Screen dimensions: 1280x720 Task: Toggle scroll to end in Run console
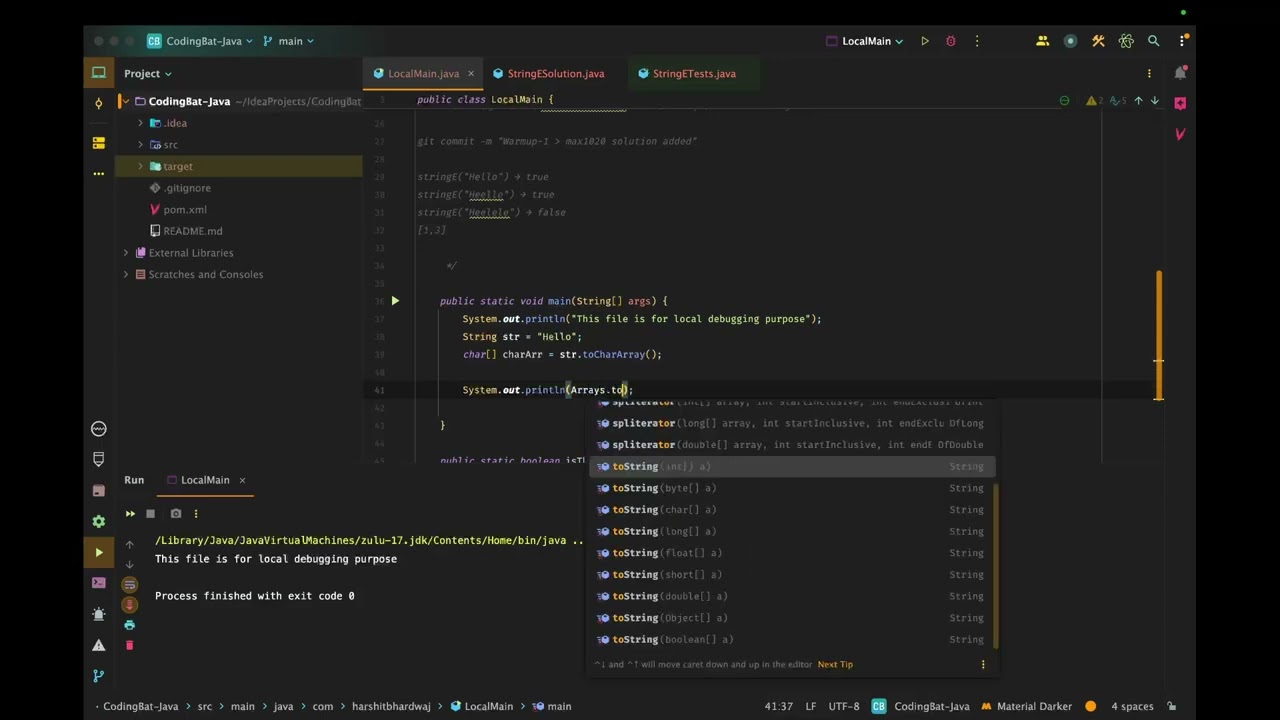129,604
